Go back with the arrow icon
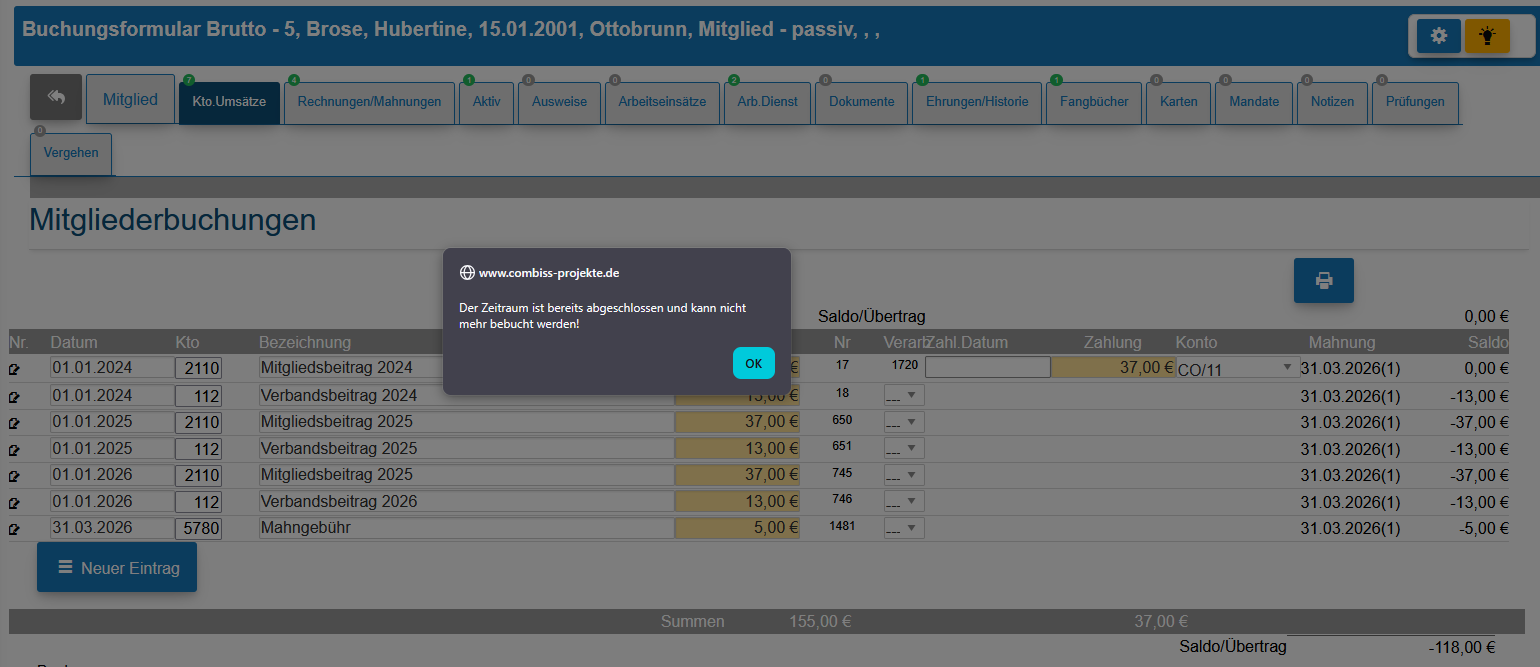 [56, 97]
